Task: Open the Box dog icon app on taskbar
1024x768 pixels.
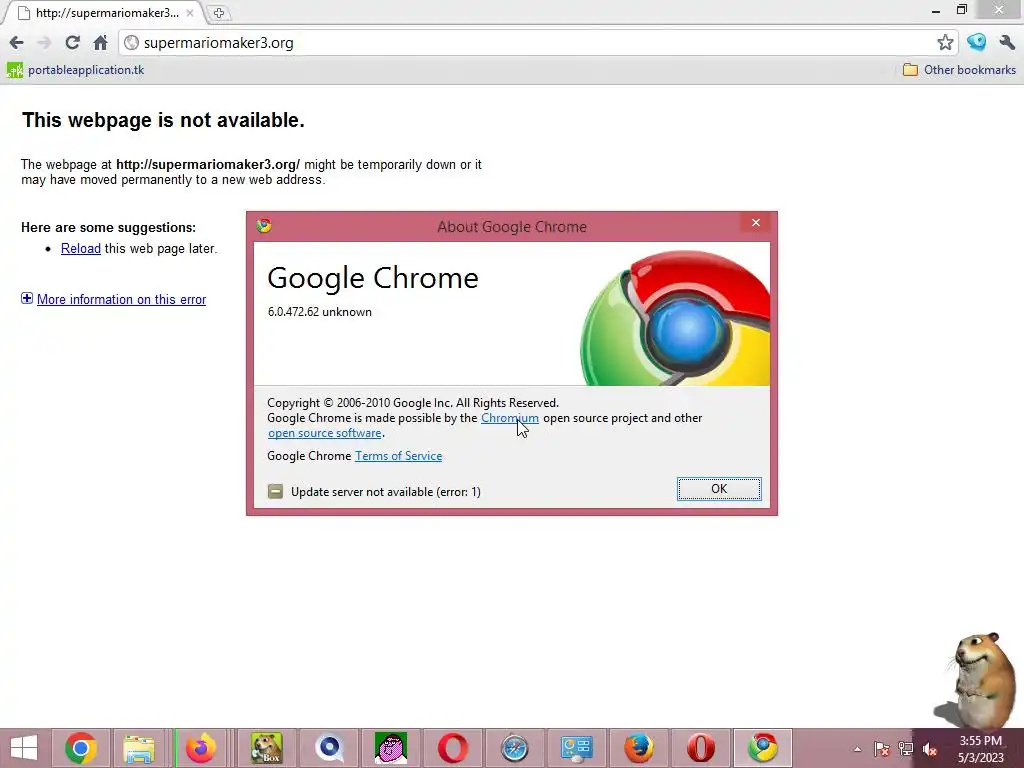Action: [266, 748]
